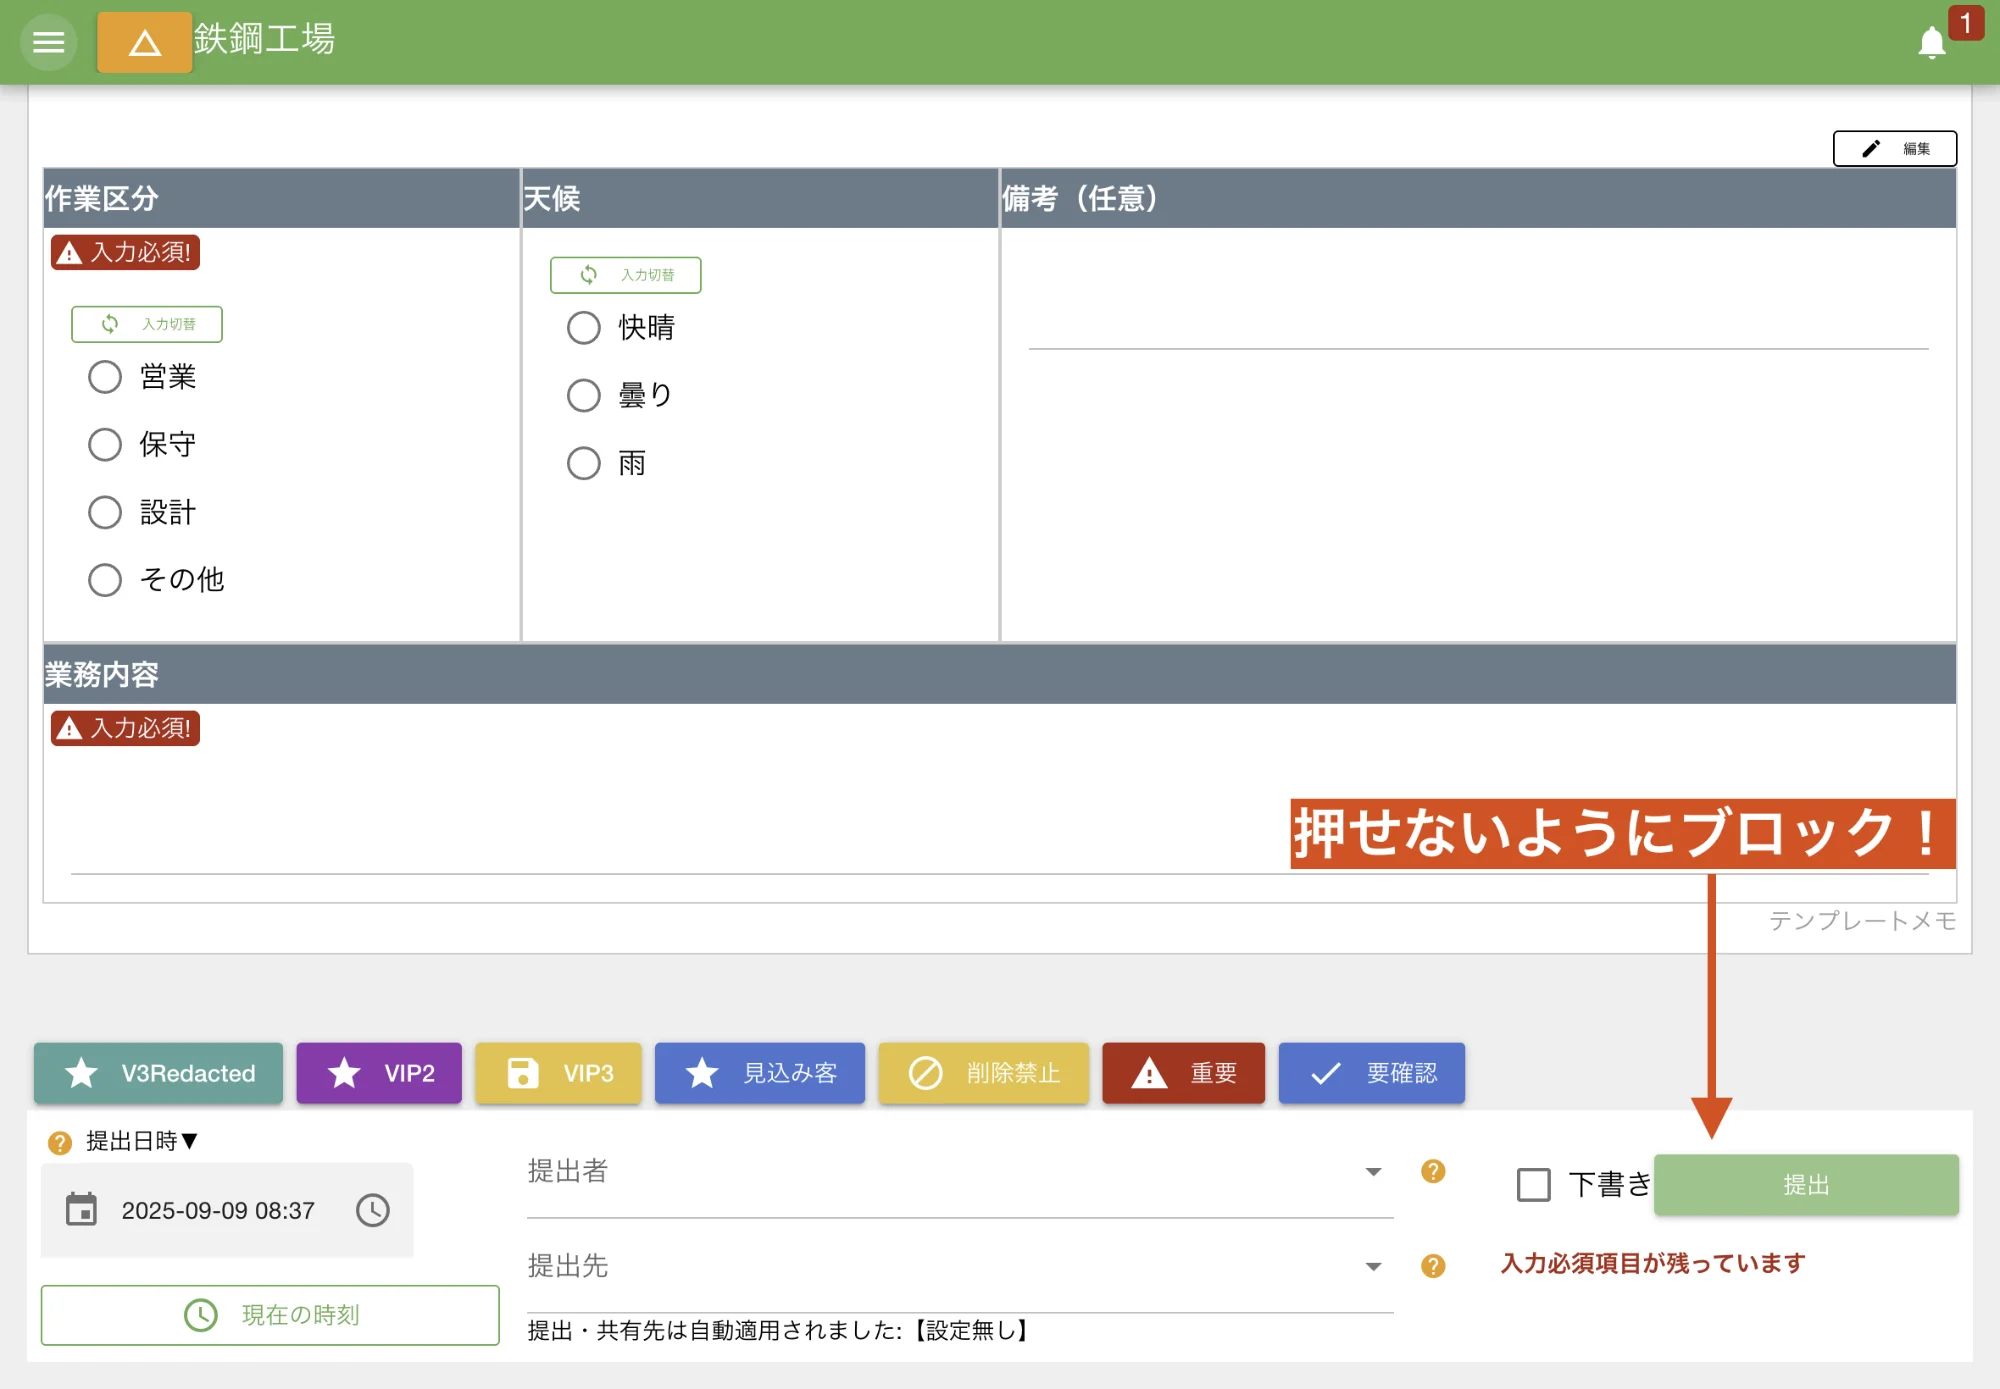Screen dimensions: 2000x1389
Task: Click the prohibition icon on 削除禁止 tag
Action: (925, 1073)
